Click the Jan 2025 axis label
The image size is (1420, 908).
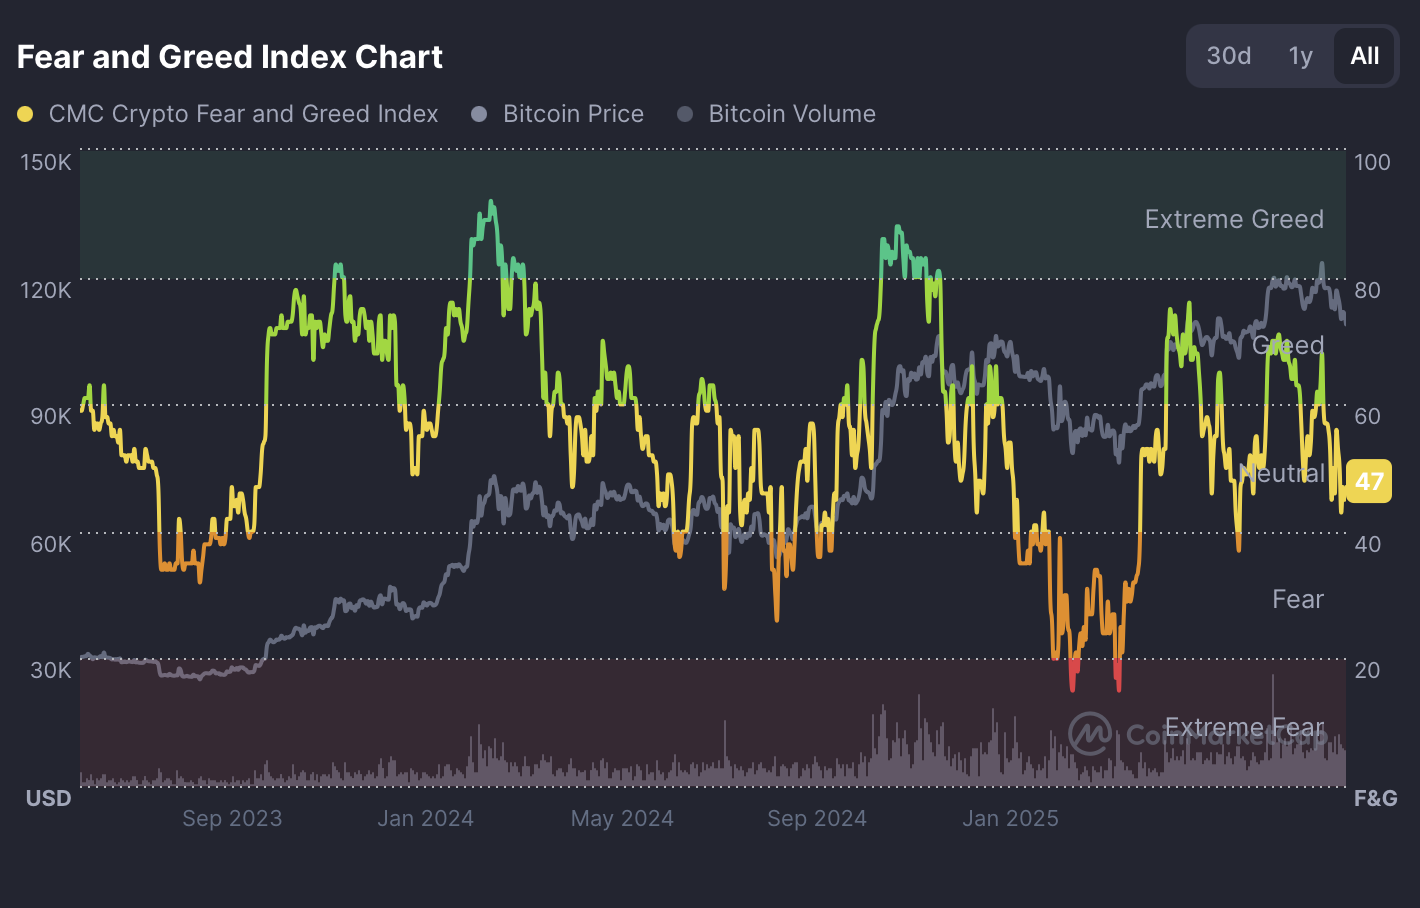click(x=1010, y=818)
